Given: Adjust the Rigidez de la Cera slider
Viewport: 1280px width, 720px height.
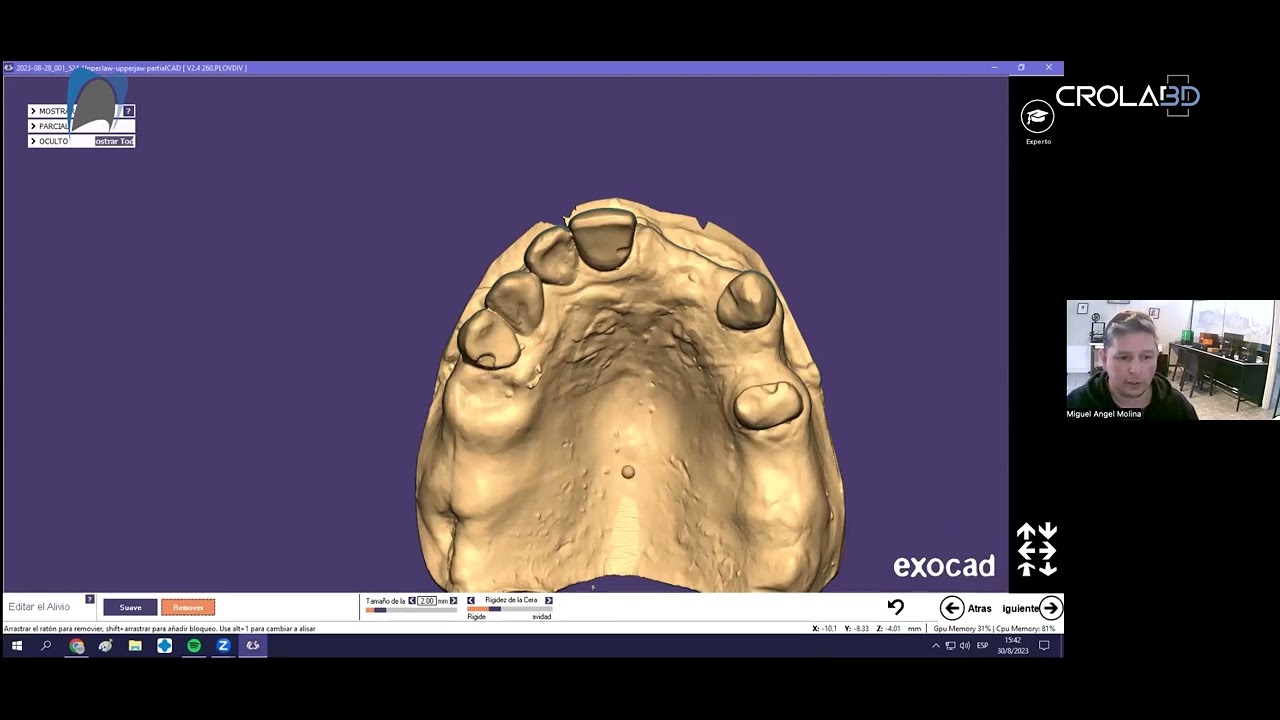Looking at the screenshot, I should click(509, 609).
